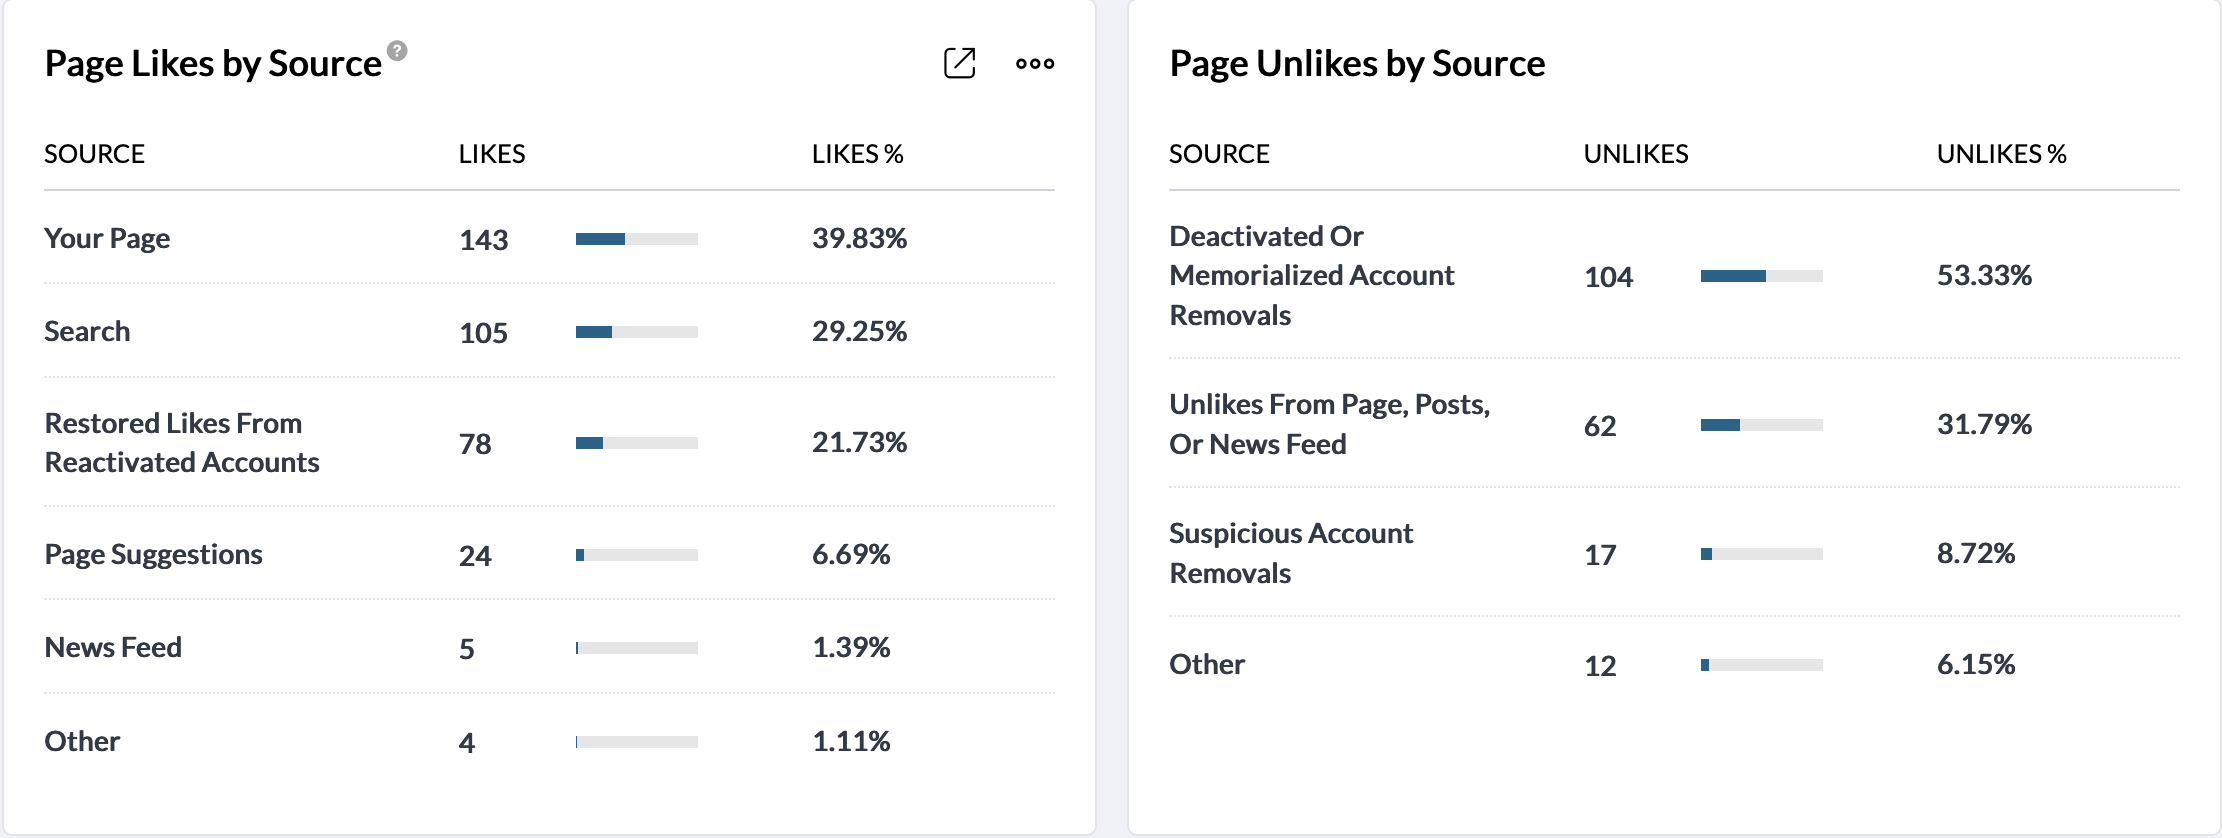The height and width of the screenshot is (838, 2222).
Task: Click the LIKES column header
Action: (x=492, y=154)
